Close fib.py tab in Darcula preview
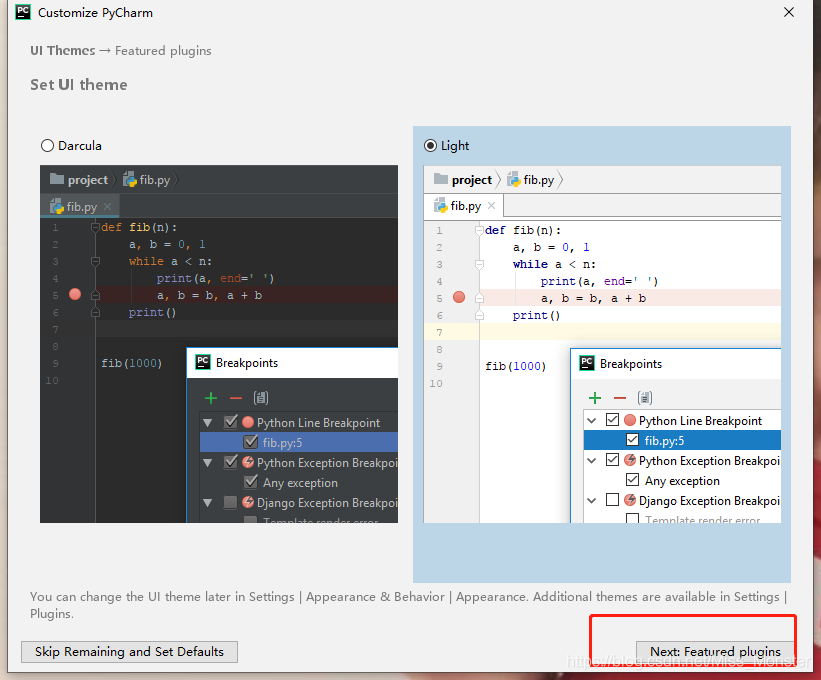The width and height of the screenshot is (821, 680). 107,206
